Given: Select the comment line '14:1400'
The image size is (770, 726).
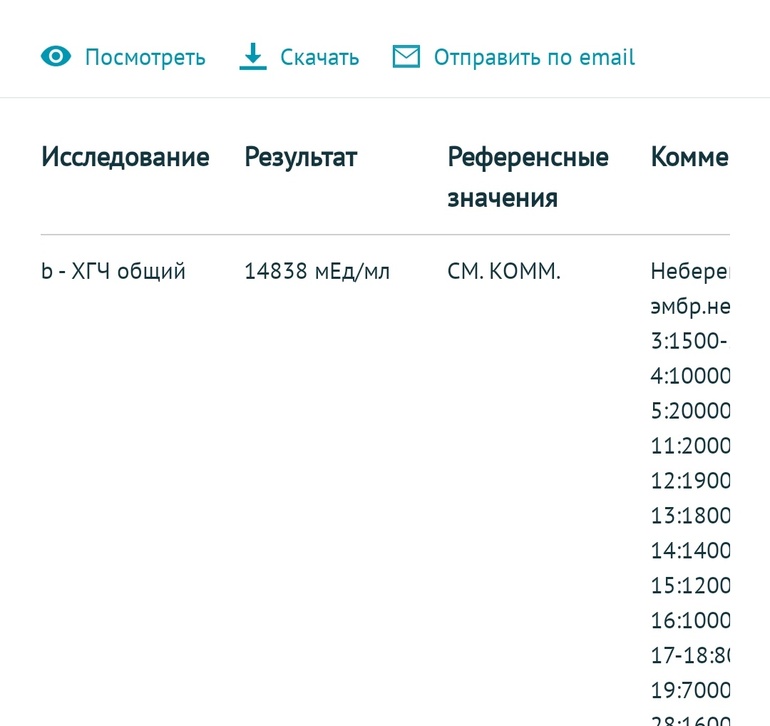Looking at the screenshot, I should click(x=690, y=550).
